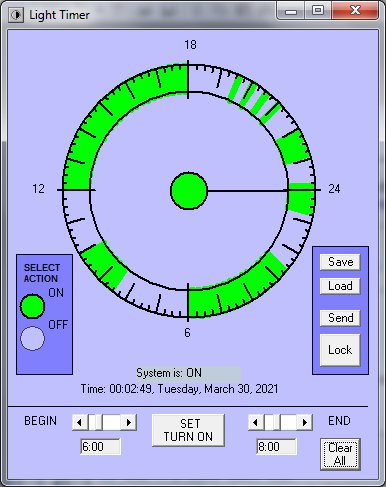
Task: Click the Save button
Action: tap(340, 262)
